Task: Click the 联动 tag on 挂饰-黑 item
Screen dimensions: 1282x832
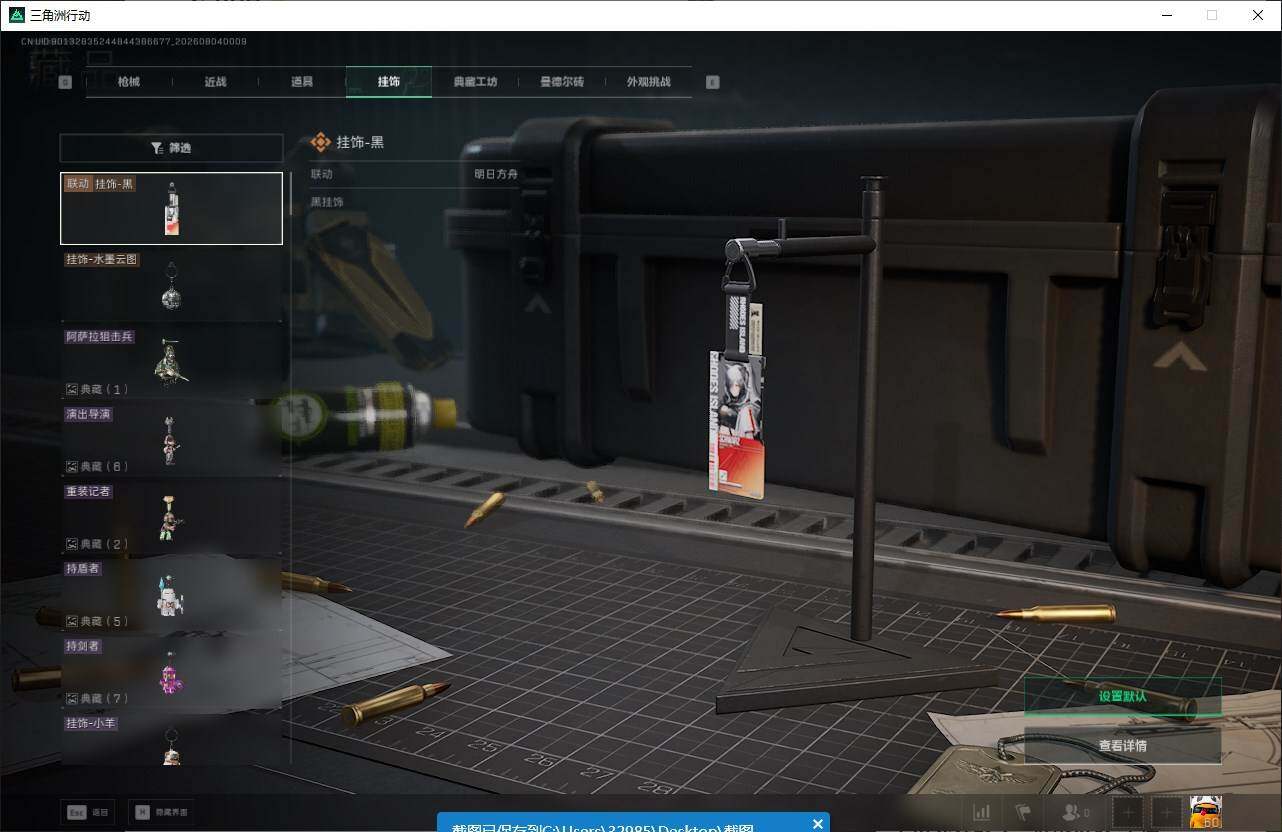Action: (x=77, y=184)
